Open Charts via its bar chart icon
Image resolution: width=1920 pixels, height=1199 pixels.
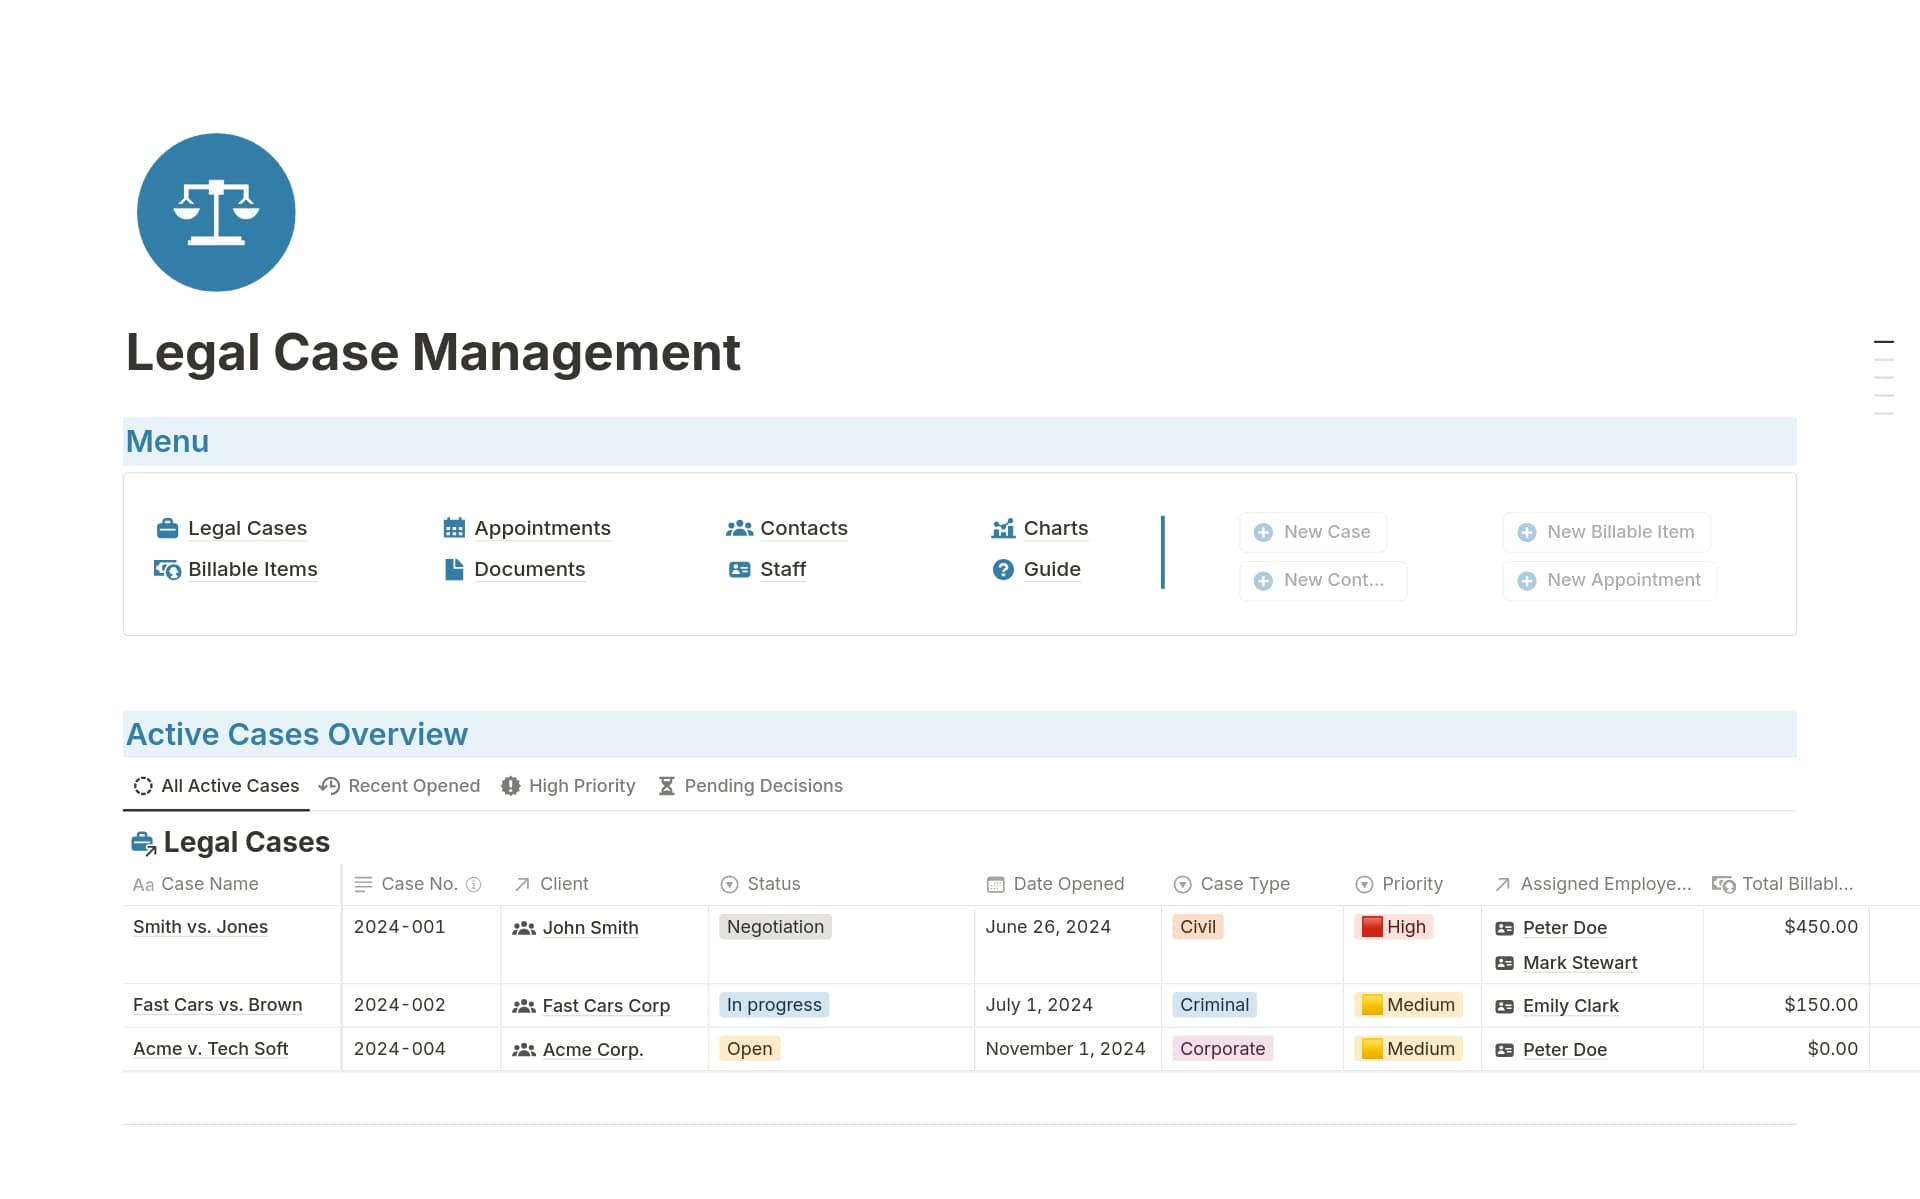[1003, 528]
